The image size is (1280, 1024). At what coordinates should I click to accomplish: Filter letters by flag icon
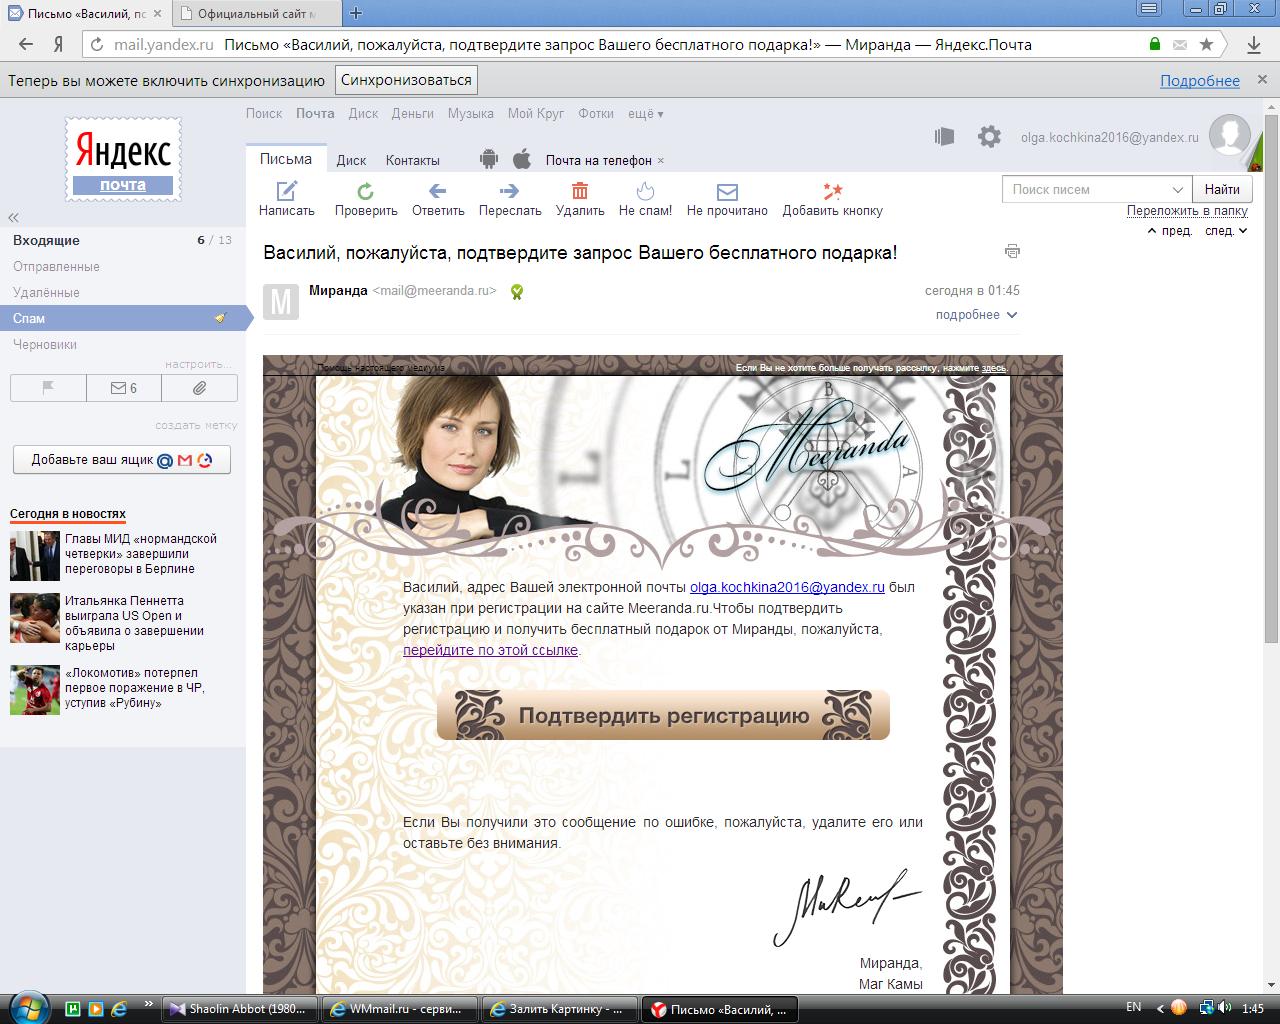(48, 388)
